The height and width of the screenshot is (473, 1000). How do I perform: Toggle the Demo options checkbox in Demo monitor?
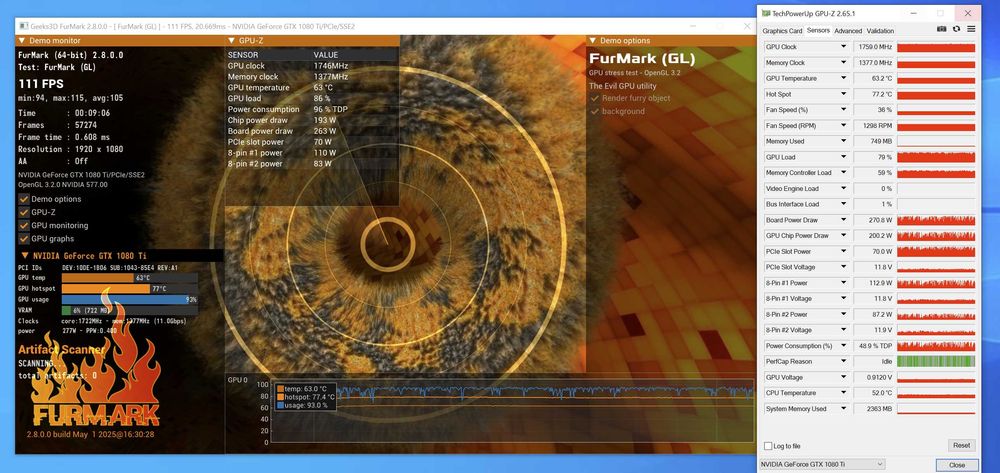24,199
